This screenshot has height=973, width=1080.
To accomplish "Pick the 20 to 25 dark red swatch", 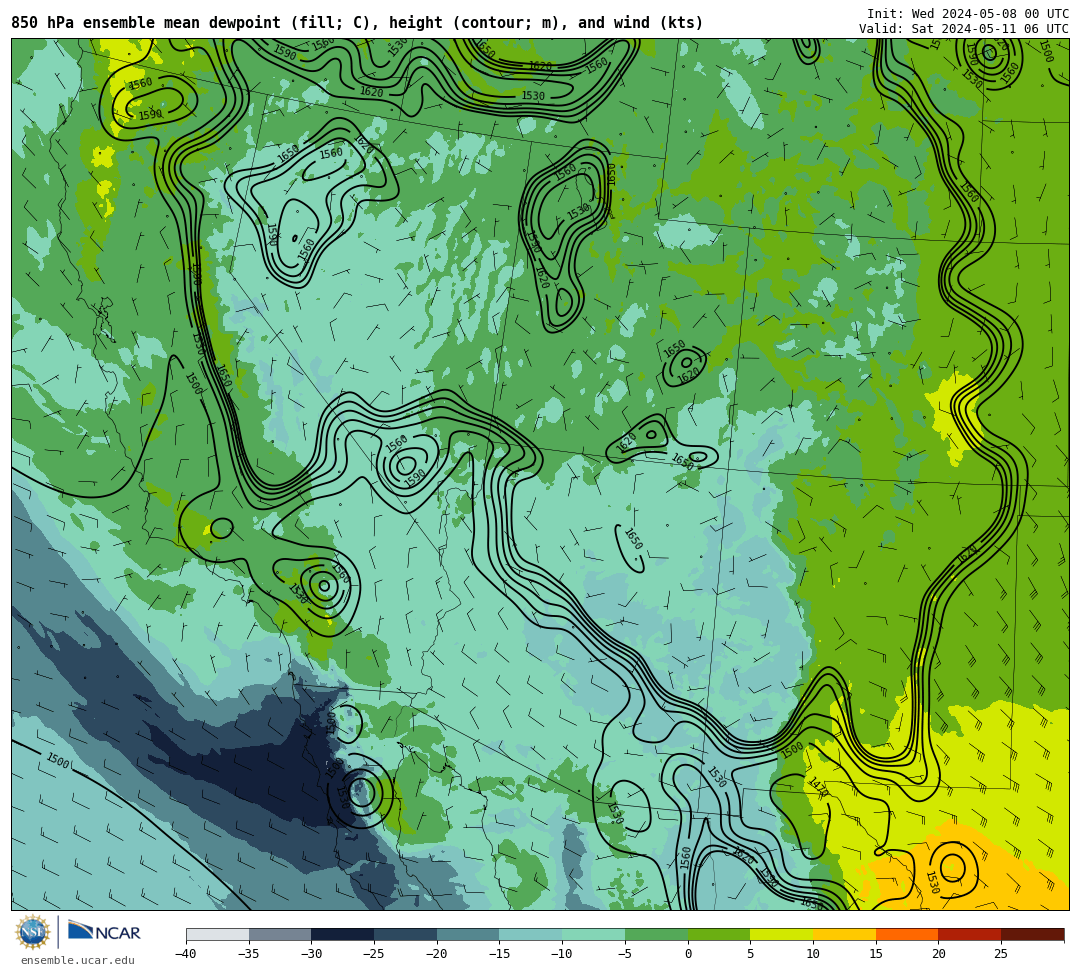I will 969,934.
